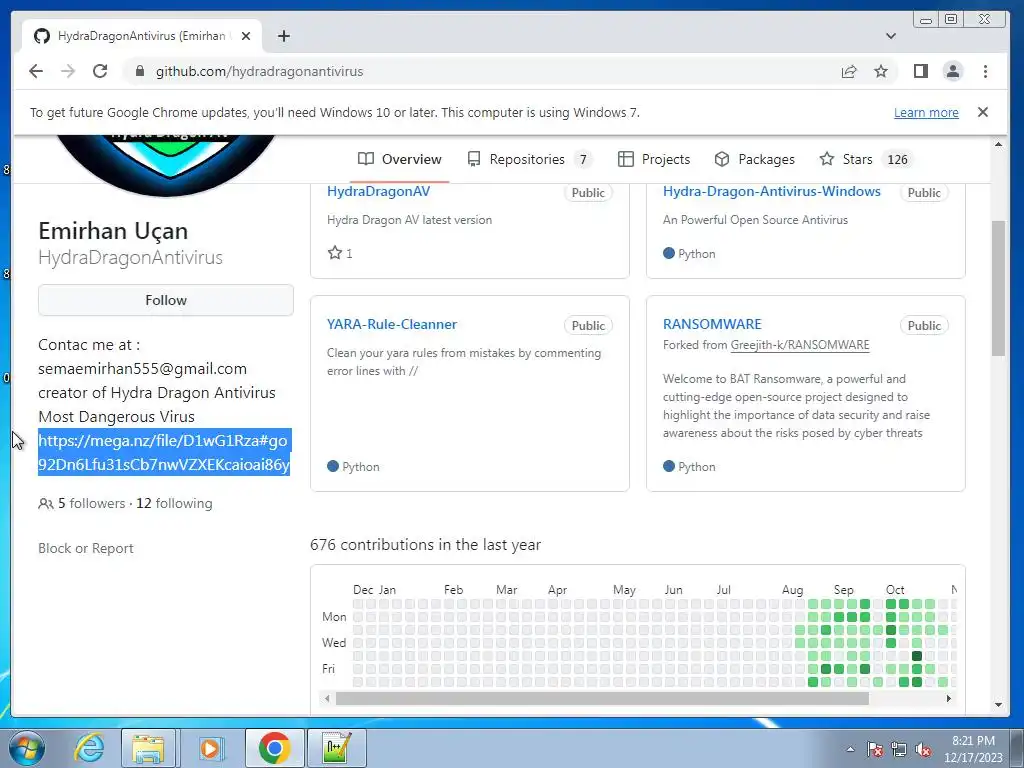Dismiss the Chrome update notification bar
Viewport: 1024px width, 768px height.
[x=983, y=112]
